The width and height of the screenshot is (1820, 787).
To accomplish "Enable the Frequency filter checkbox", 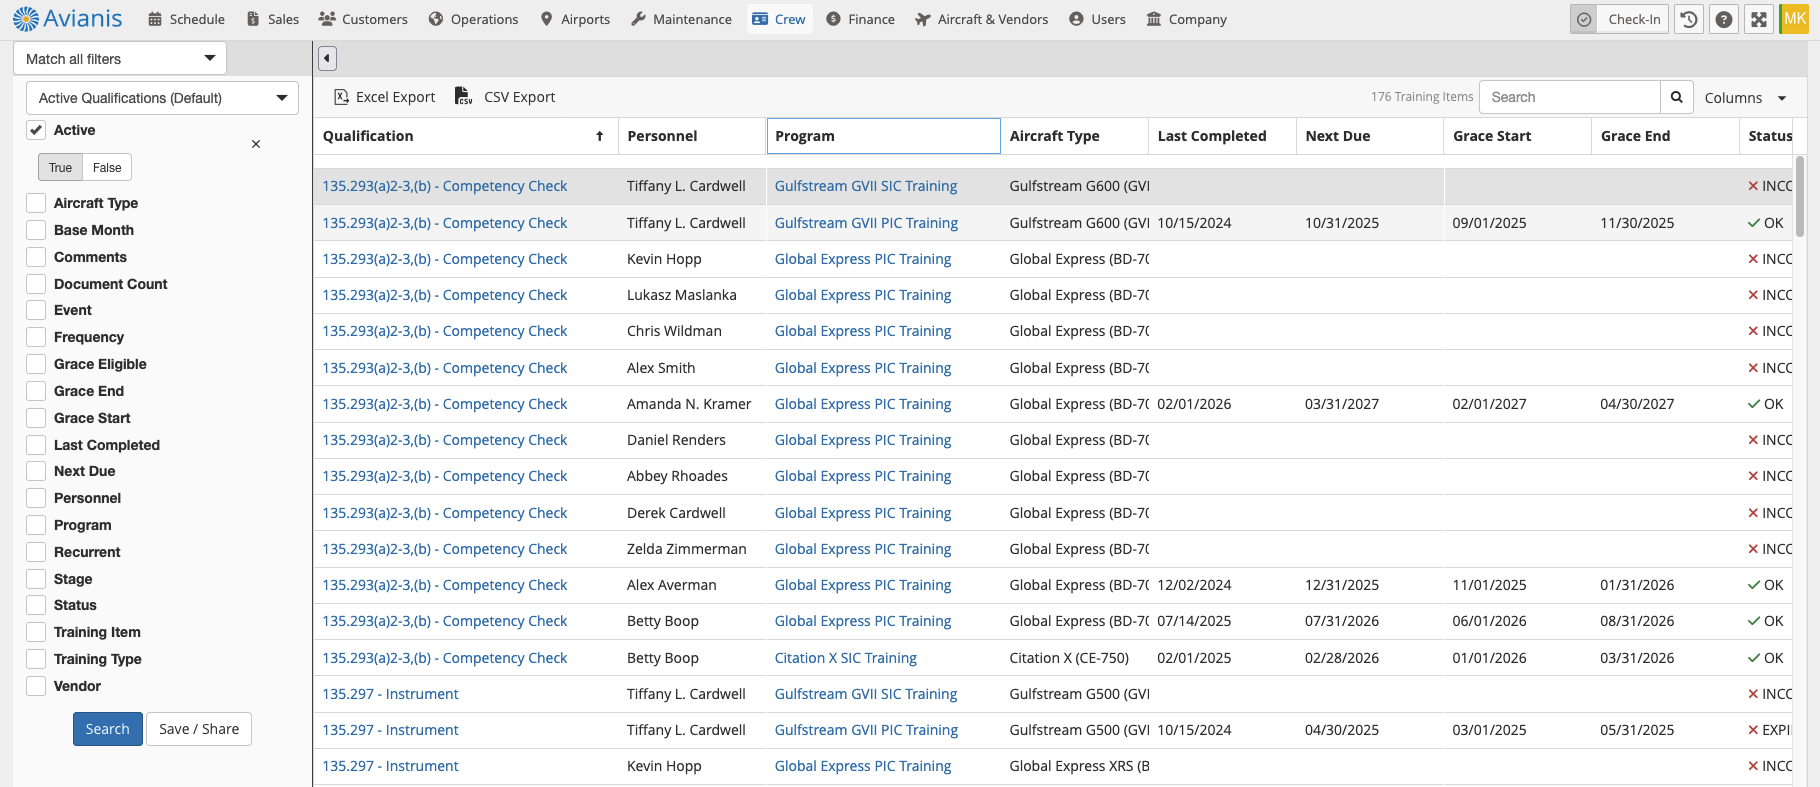I will [x=36, y=337].
